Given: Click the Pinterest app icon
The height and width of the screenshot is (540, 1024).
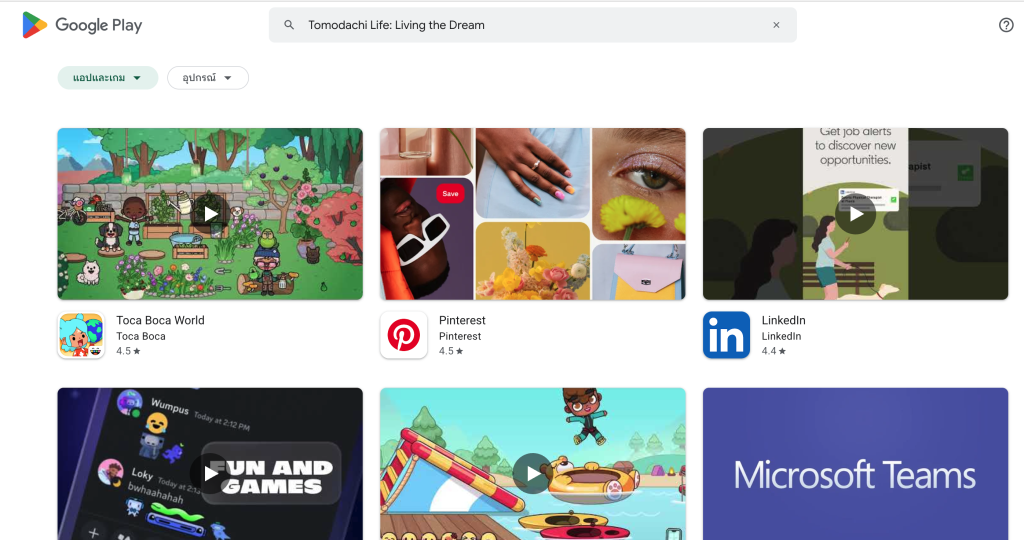Looking at the screenshot, I should (404, 335).
